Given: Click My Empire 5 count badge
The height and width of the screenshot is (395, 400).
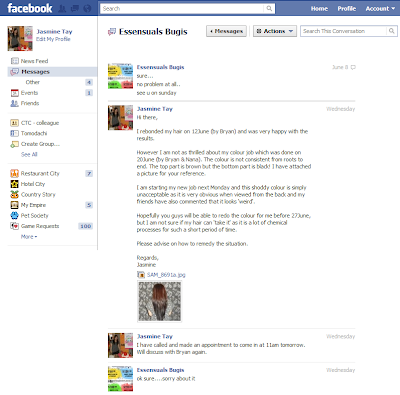Looking at the screenshot, I should [89, 205].
